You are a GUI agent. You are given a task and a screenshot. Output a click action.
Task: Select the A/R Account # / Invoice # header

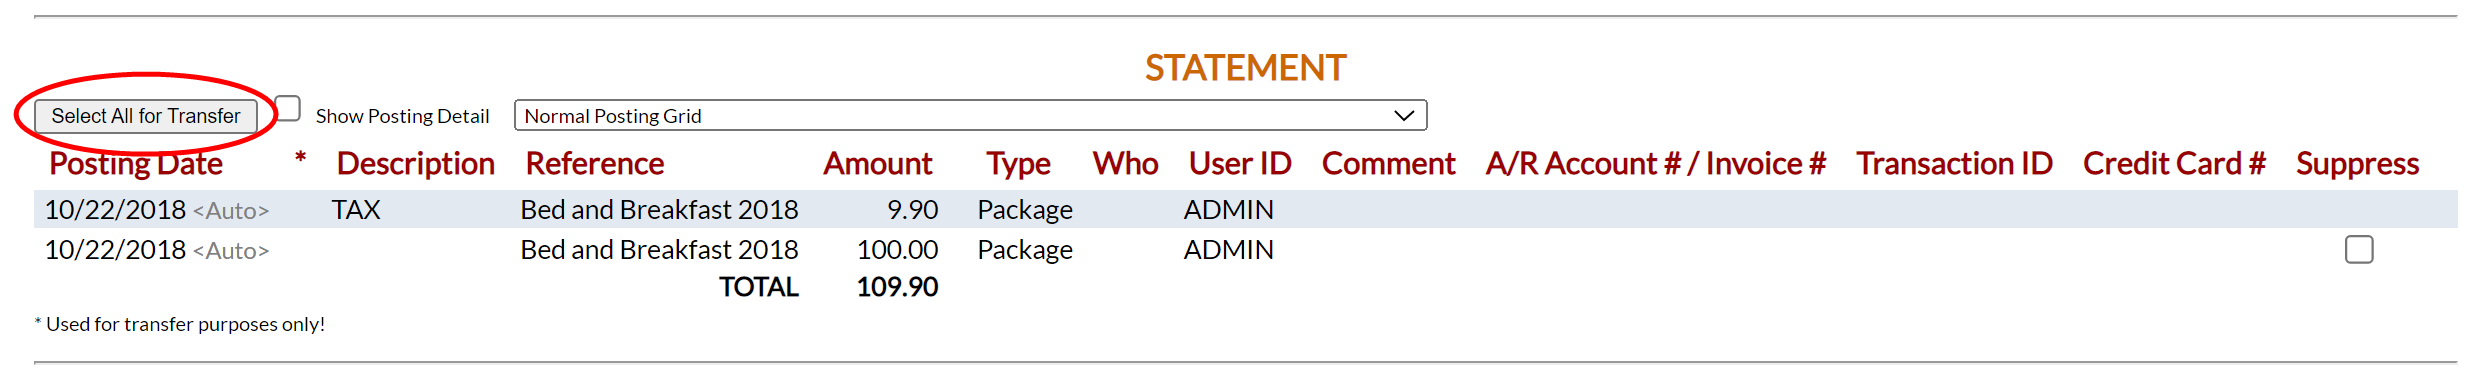click(x=1655, y=164)
